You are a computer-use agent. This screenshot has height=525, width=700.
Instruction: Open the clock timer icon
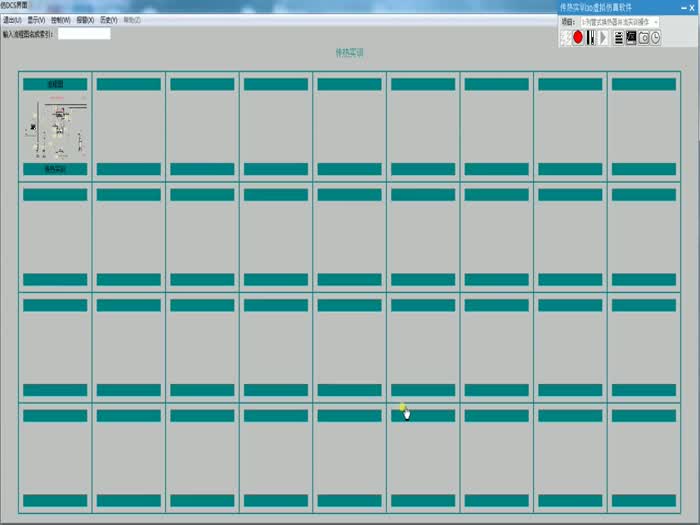[x=657, y=37]
